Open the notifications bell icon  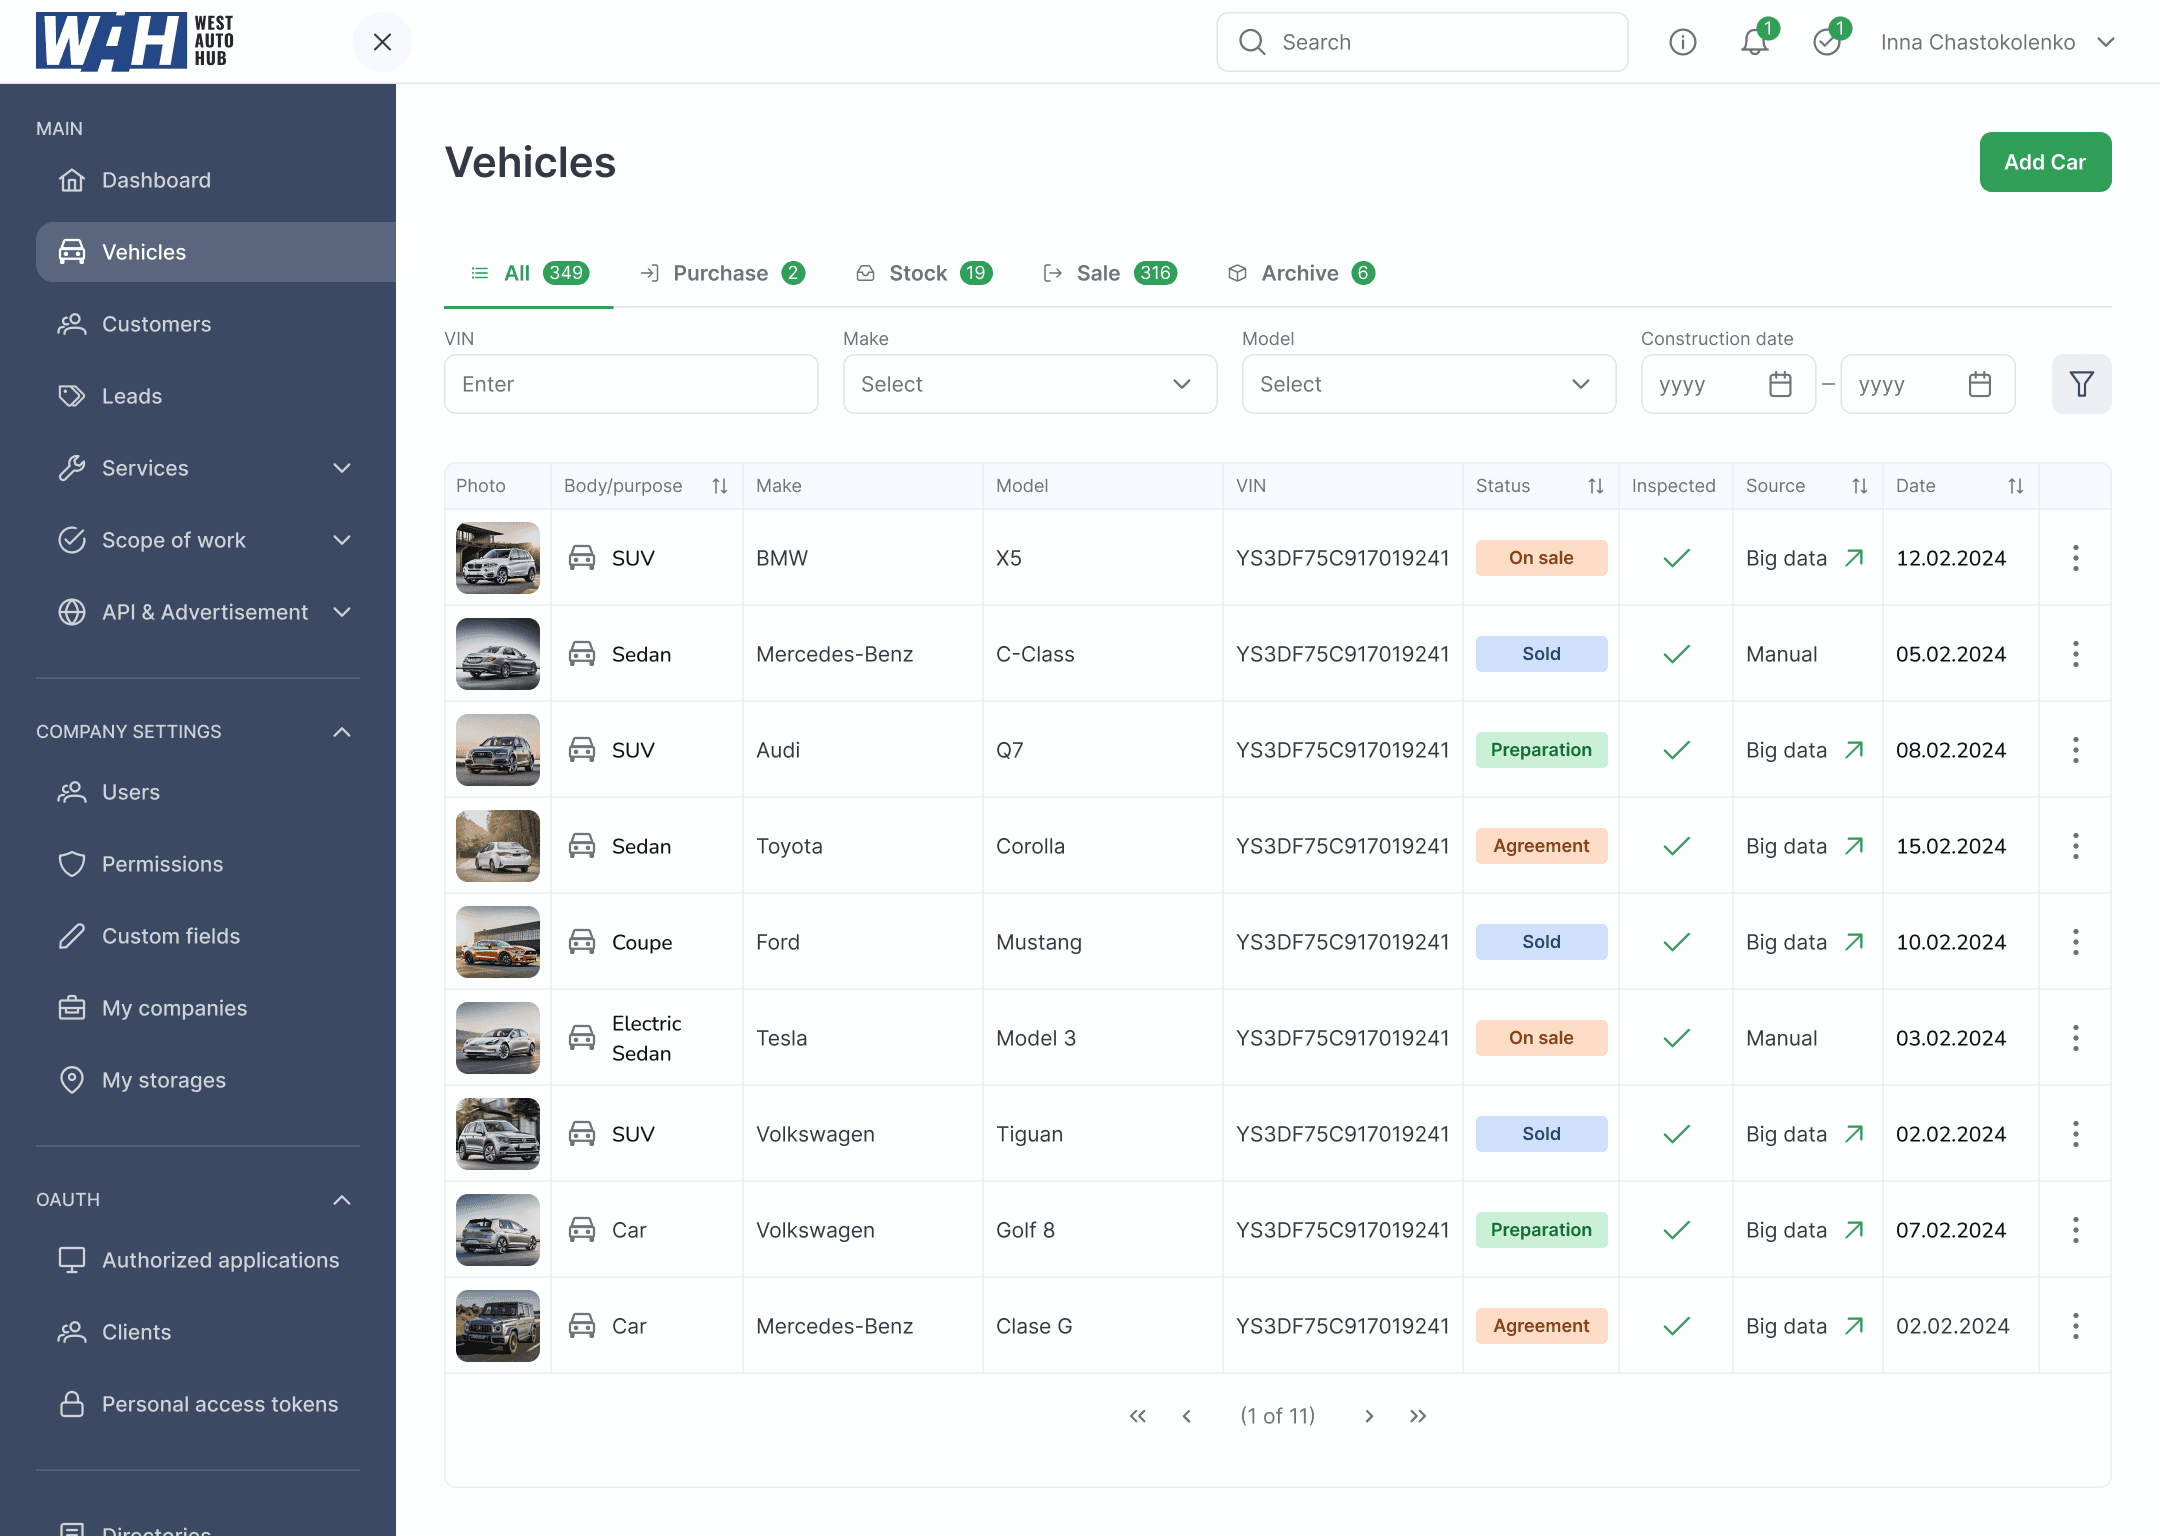(1754, 42)
